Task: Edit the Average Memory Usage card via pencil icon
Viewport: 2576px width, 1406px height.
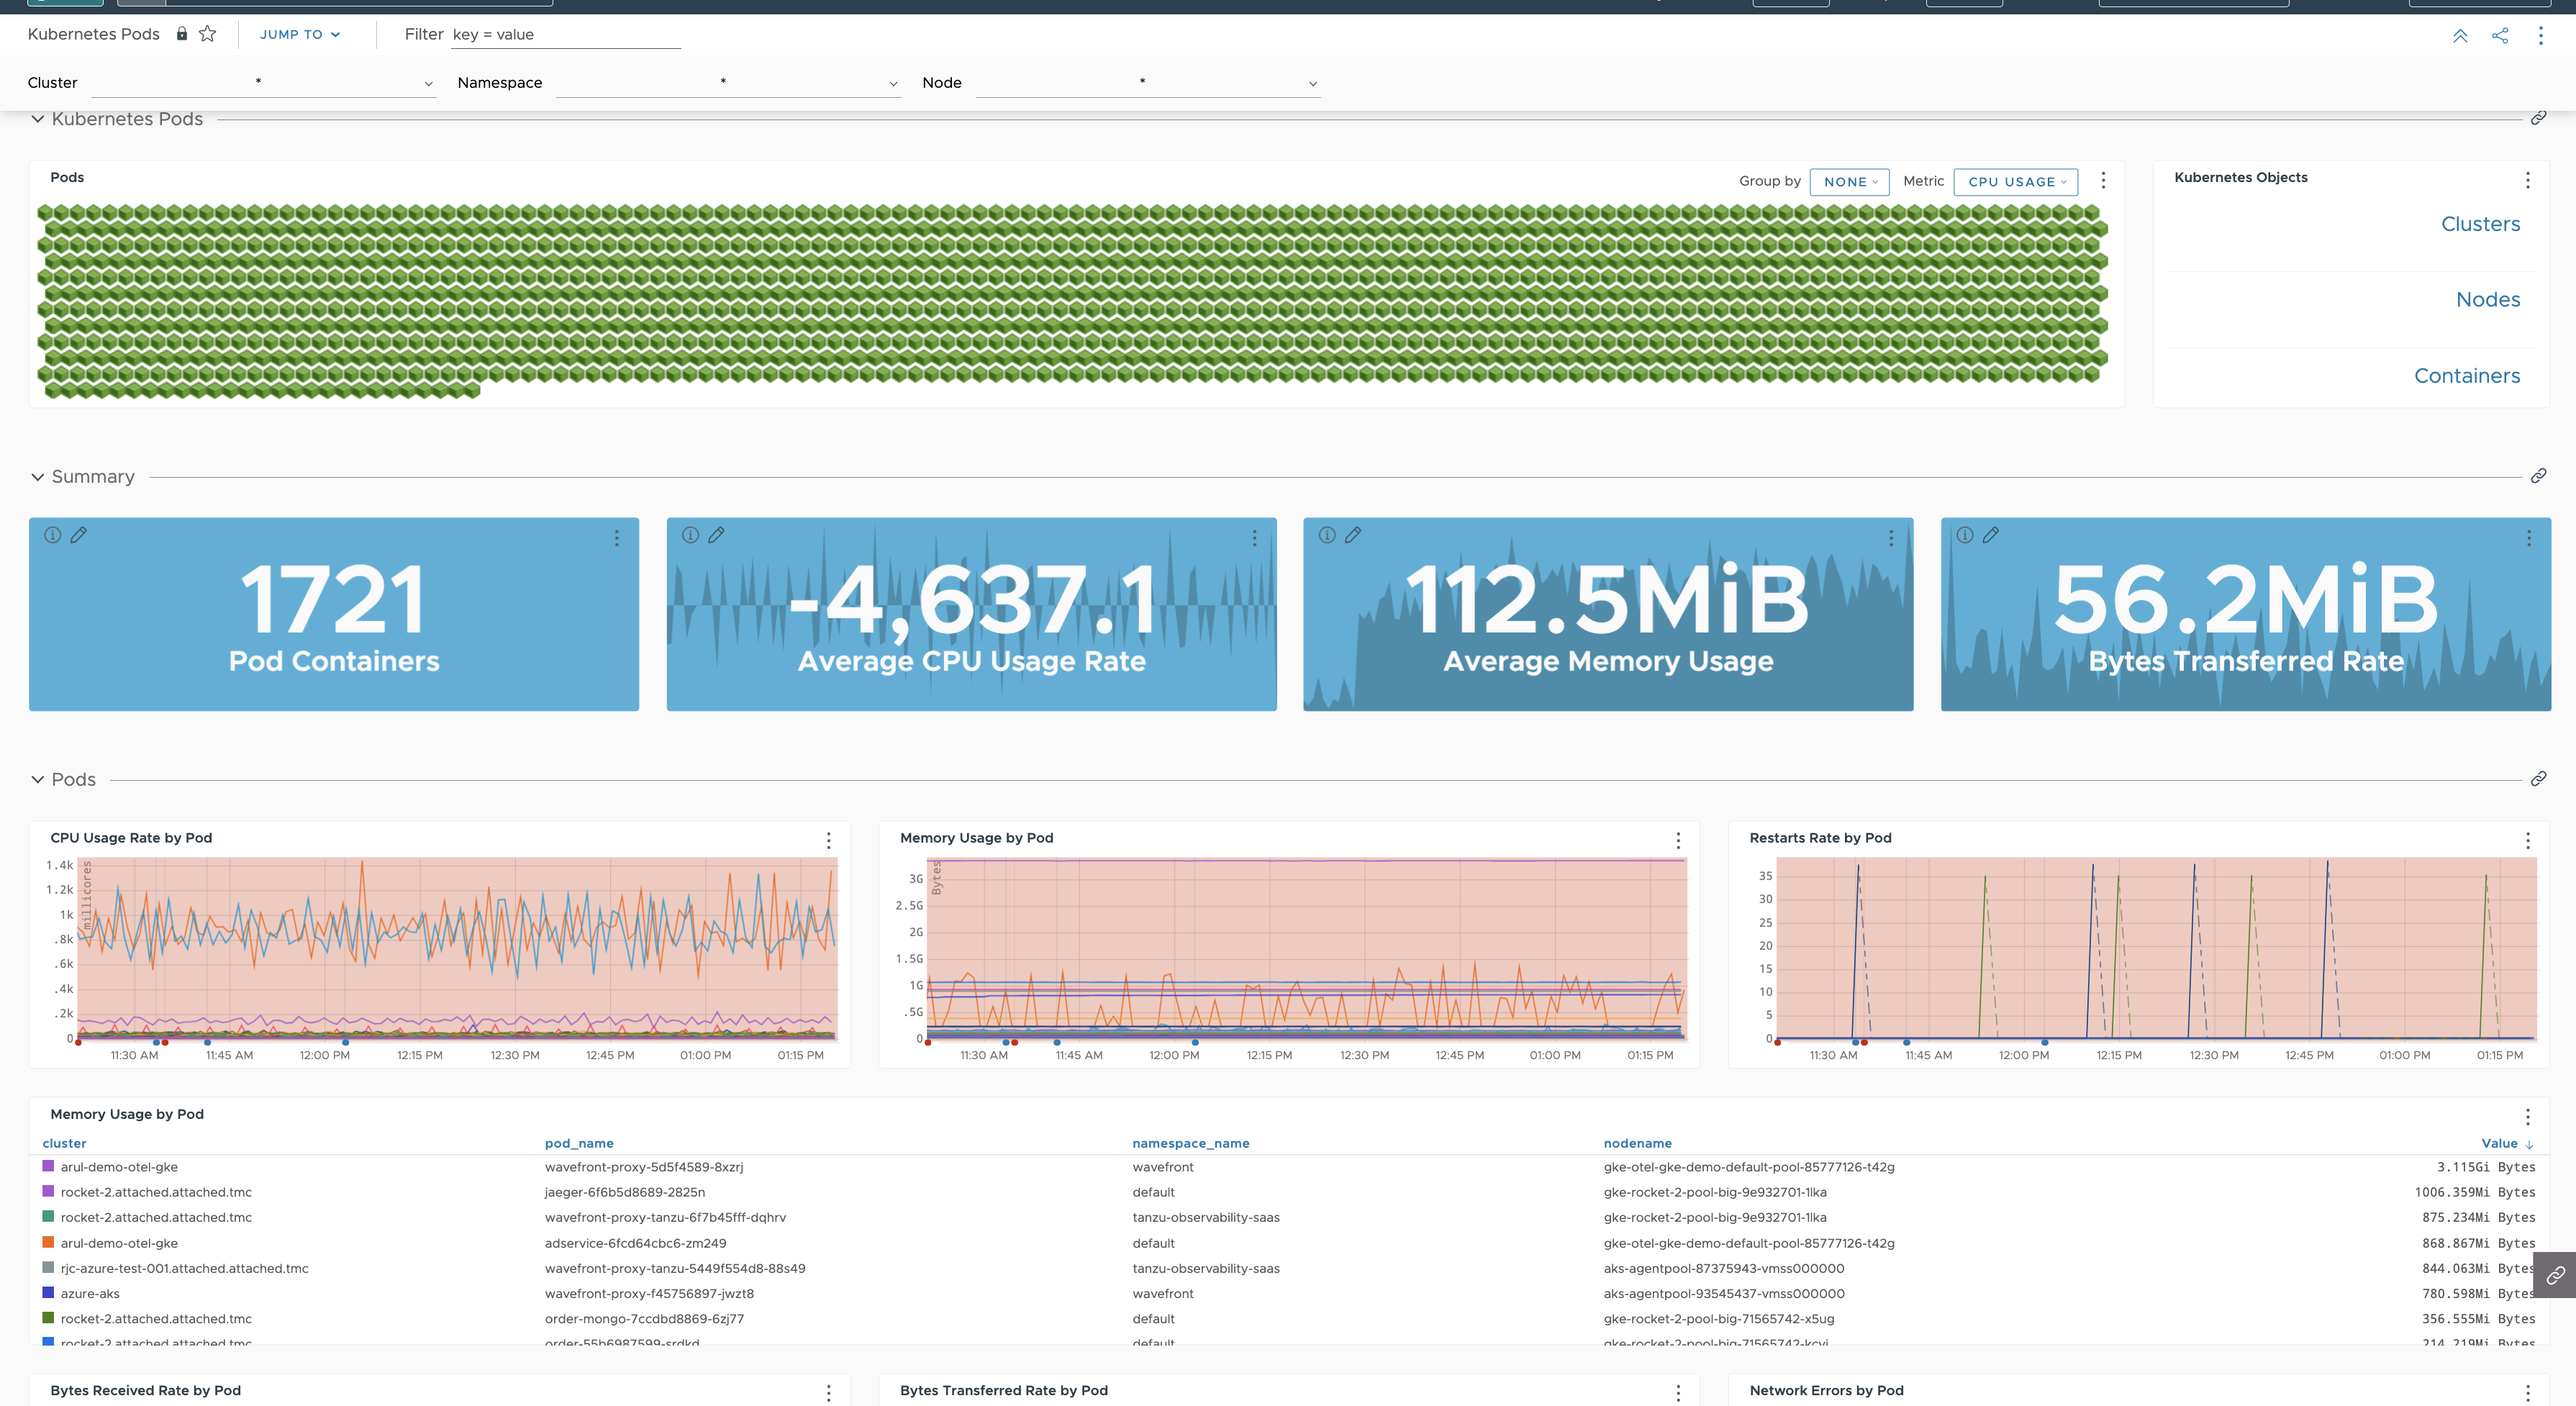Action: [x=1353, y=535]
